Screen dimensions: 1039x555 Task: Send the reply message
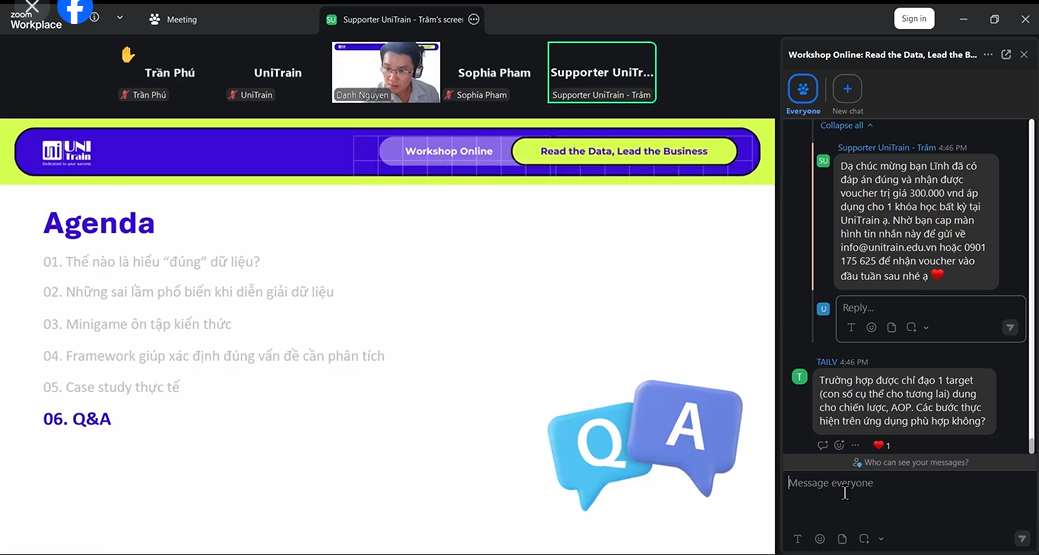tap(1010, 327)
